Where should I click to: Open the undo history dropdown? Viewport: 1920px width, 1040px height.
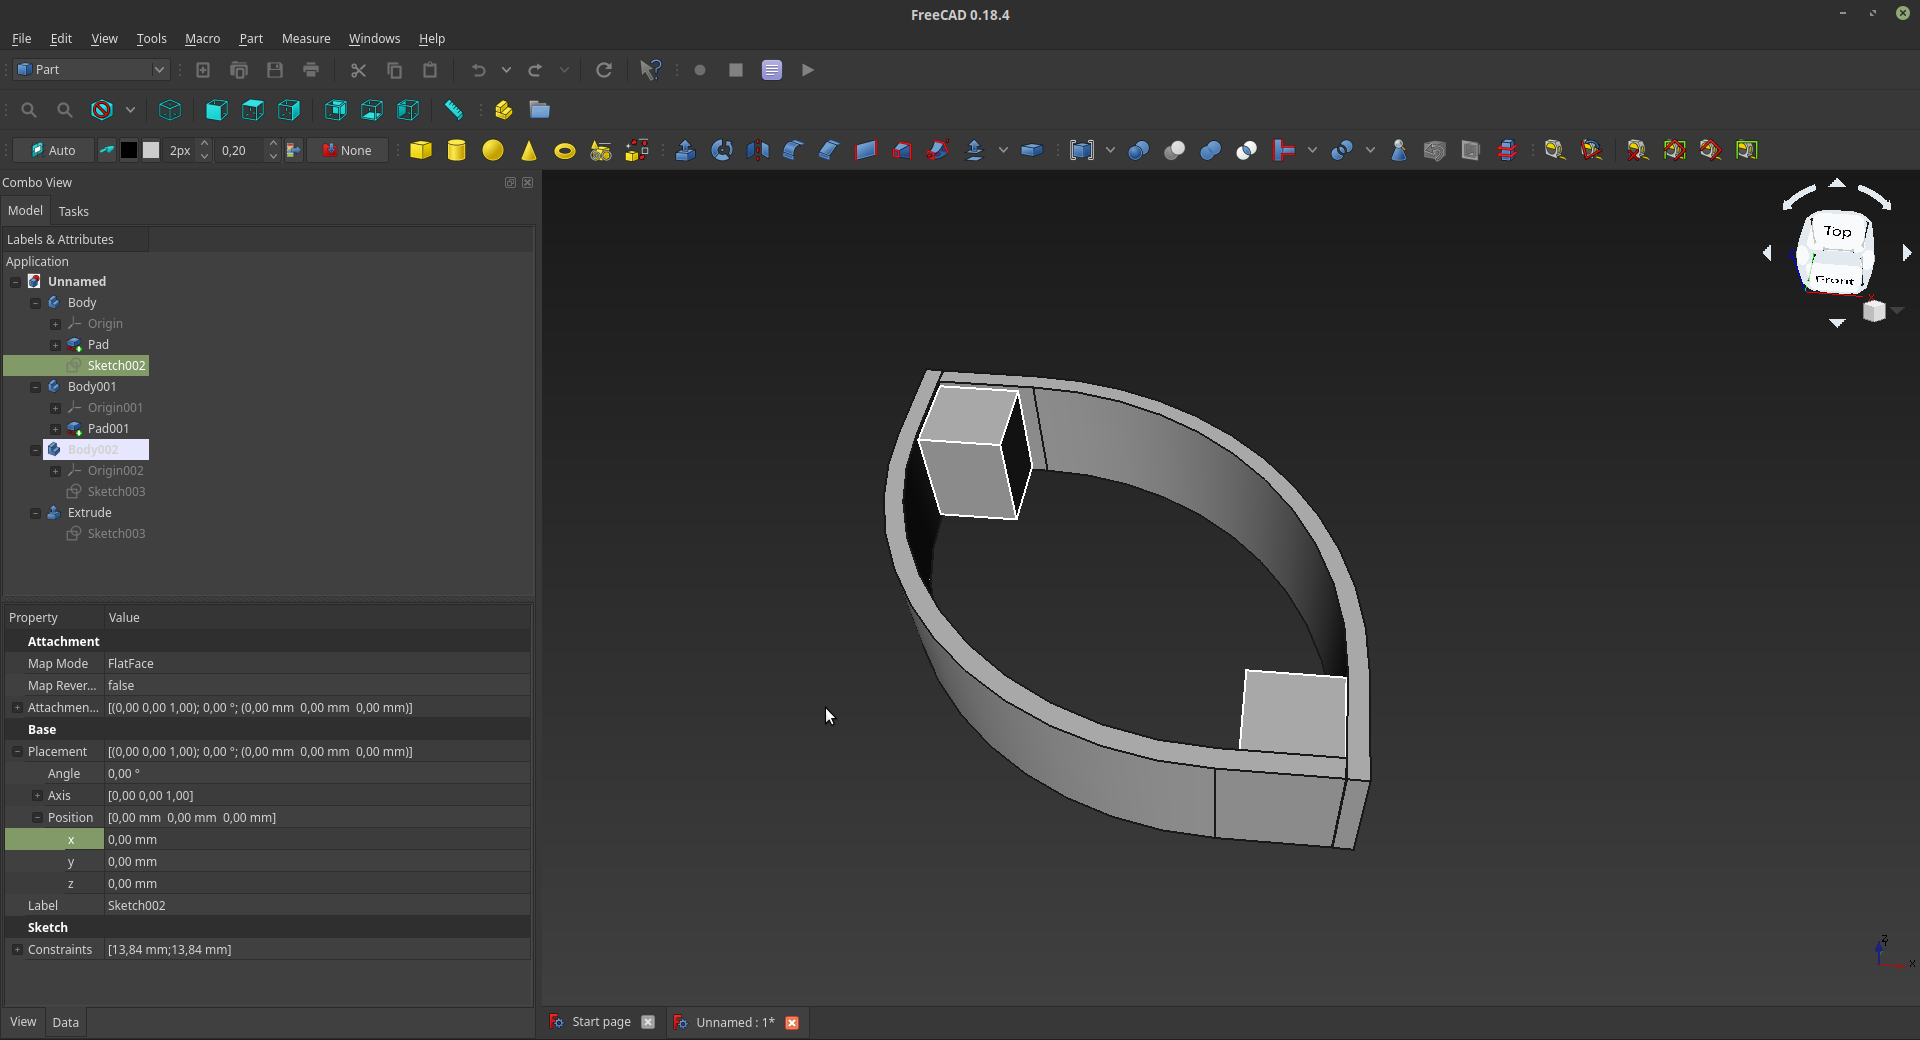tap(506, 70)
